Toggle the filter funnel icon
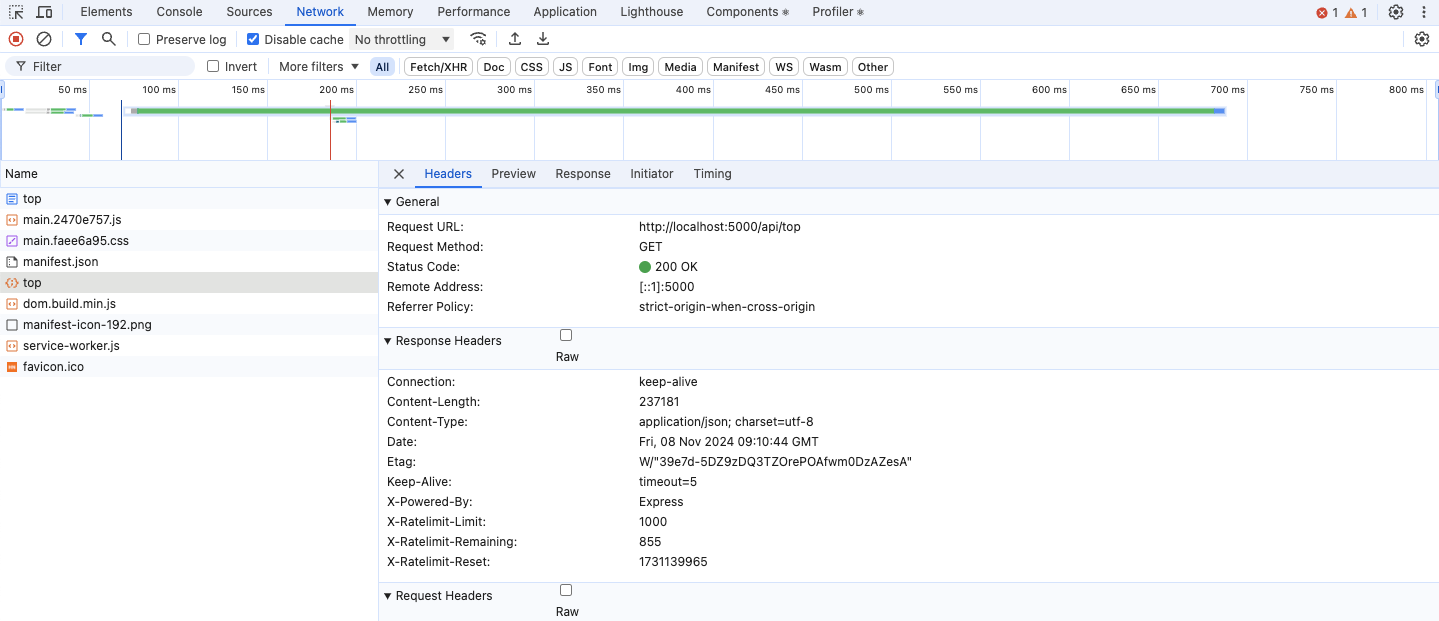This screenshot has width=1439, height=621. [x=81, y=39]
